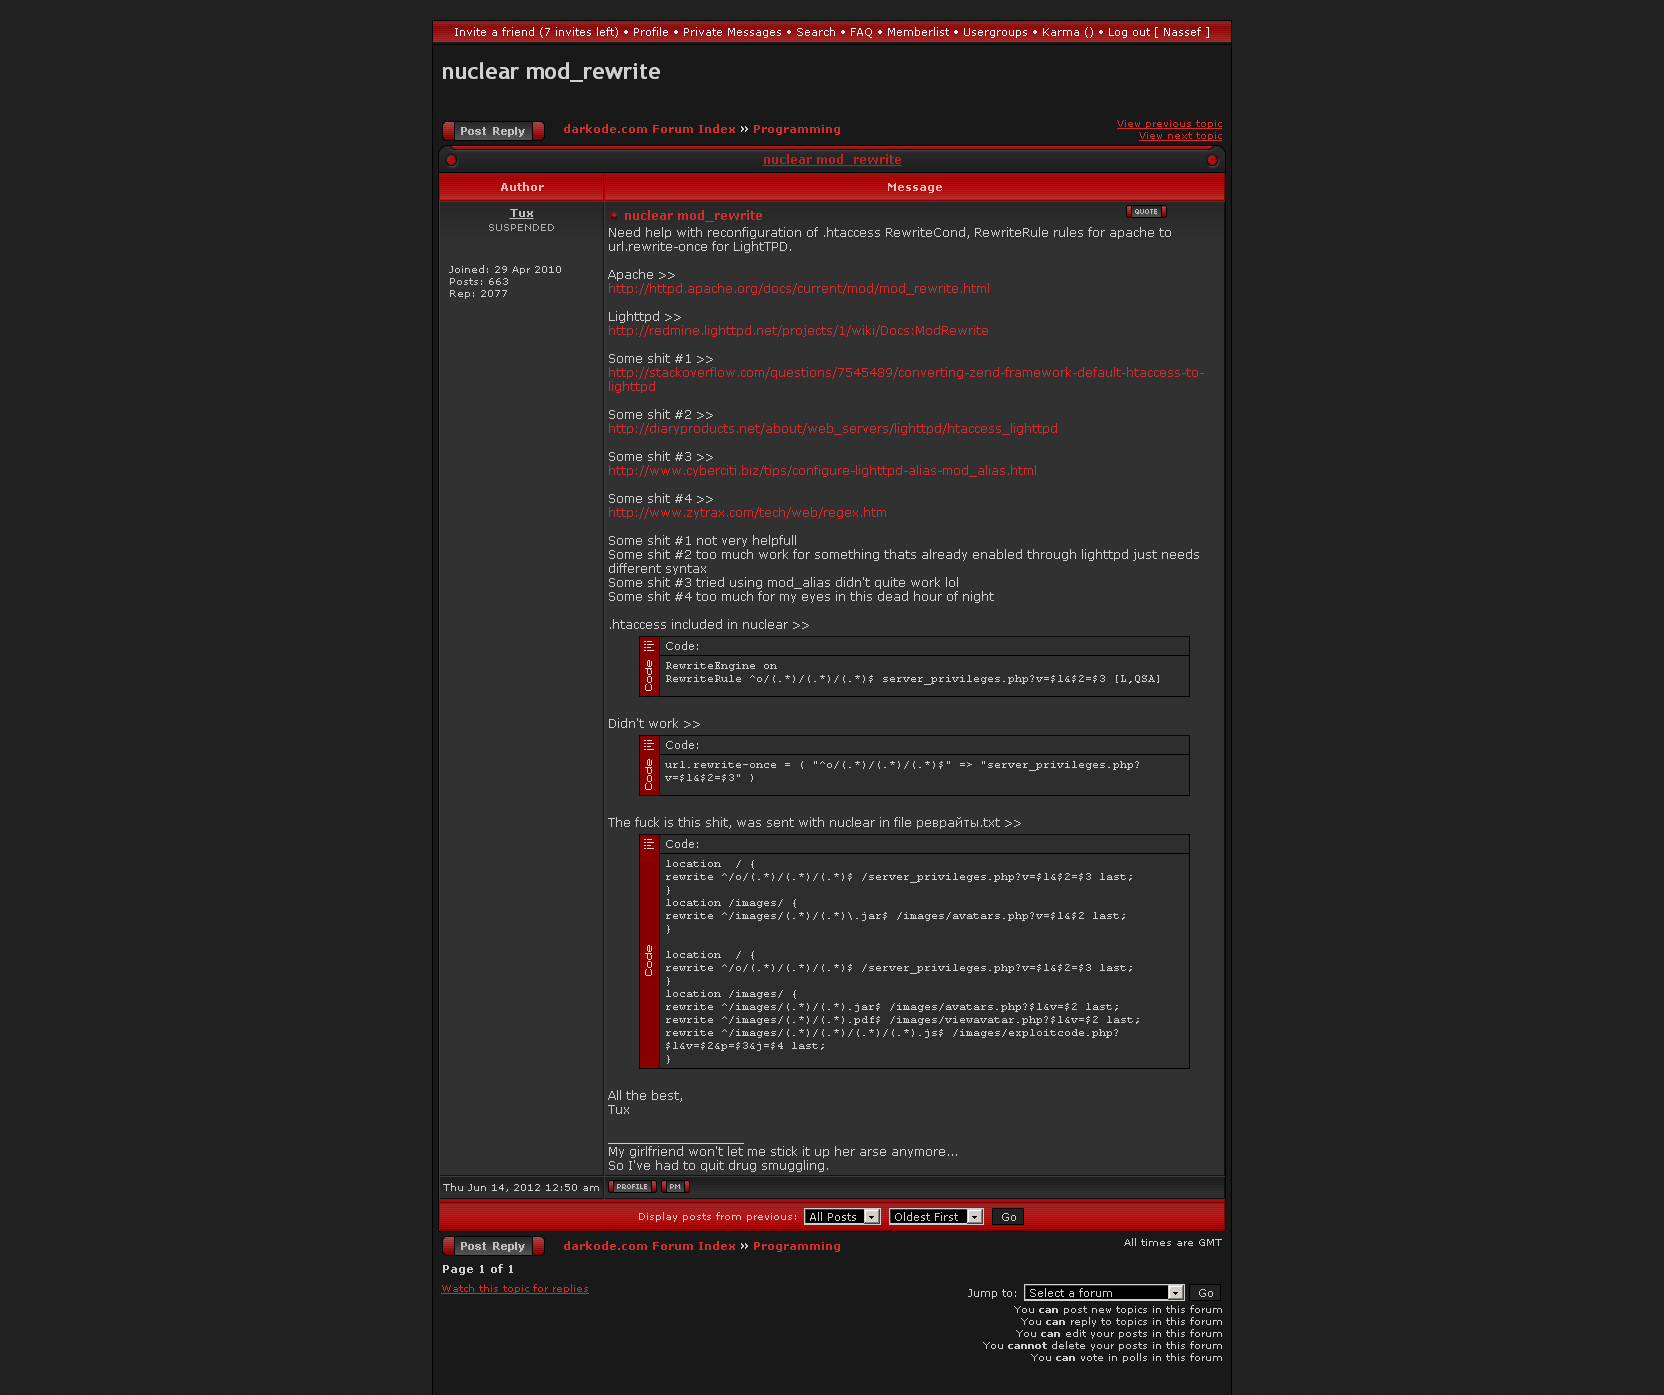The width and height of the screenshot is (1664, 1395).
Task: Open the All Posts dropdown
Action: point(842,1217)
